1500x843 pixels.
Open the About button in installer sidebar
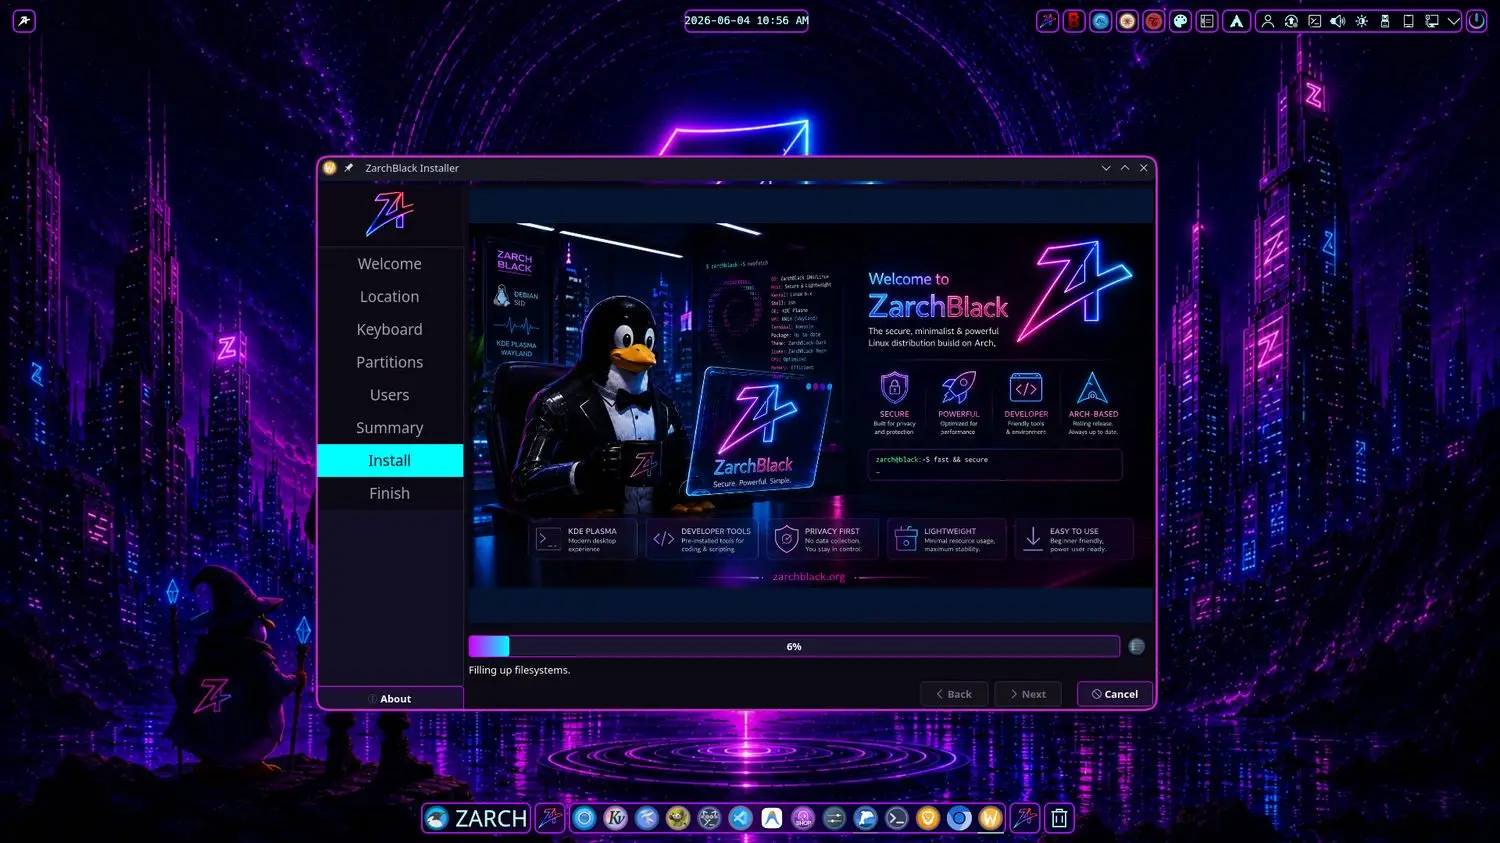coord(390,699)
